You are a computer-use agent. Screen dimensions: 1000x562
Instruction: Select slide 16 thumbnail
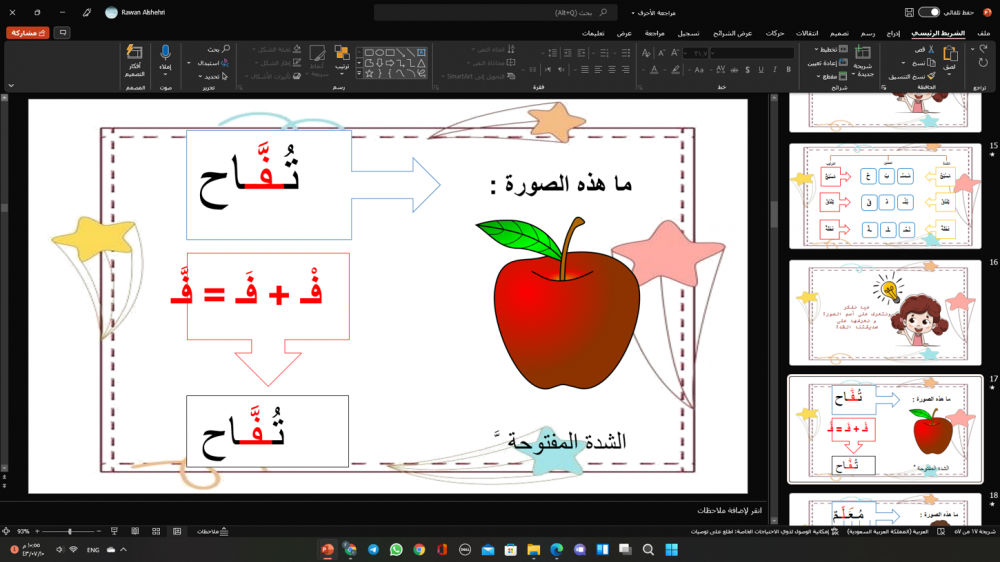click(x=885, y=312)
